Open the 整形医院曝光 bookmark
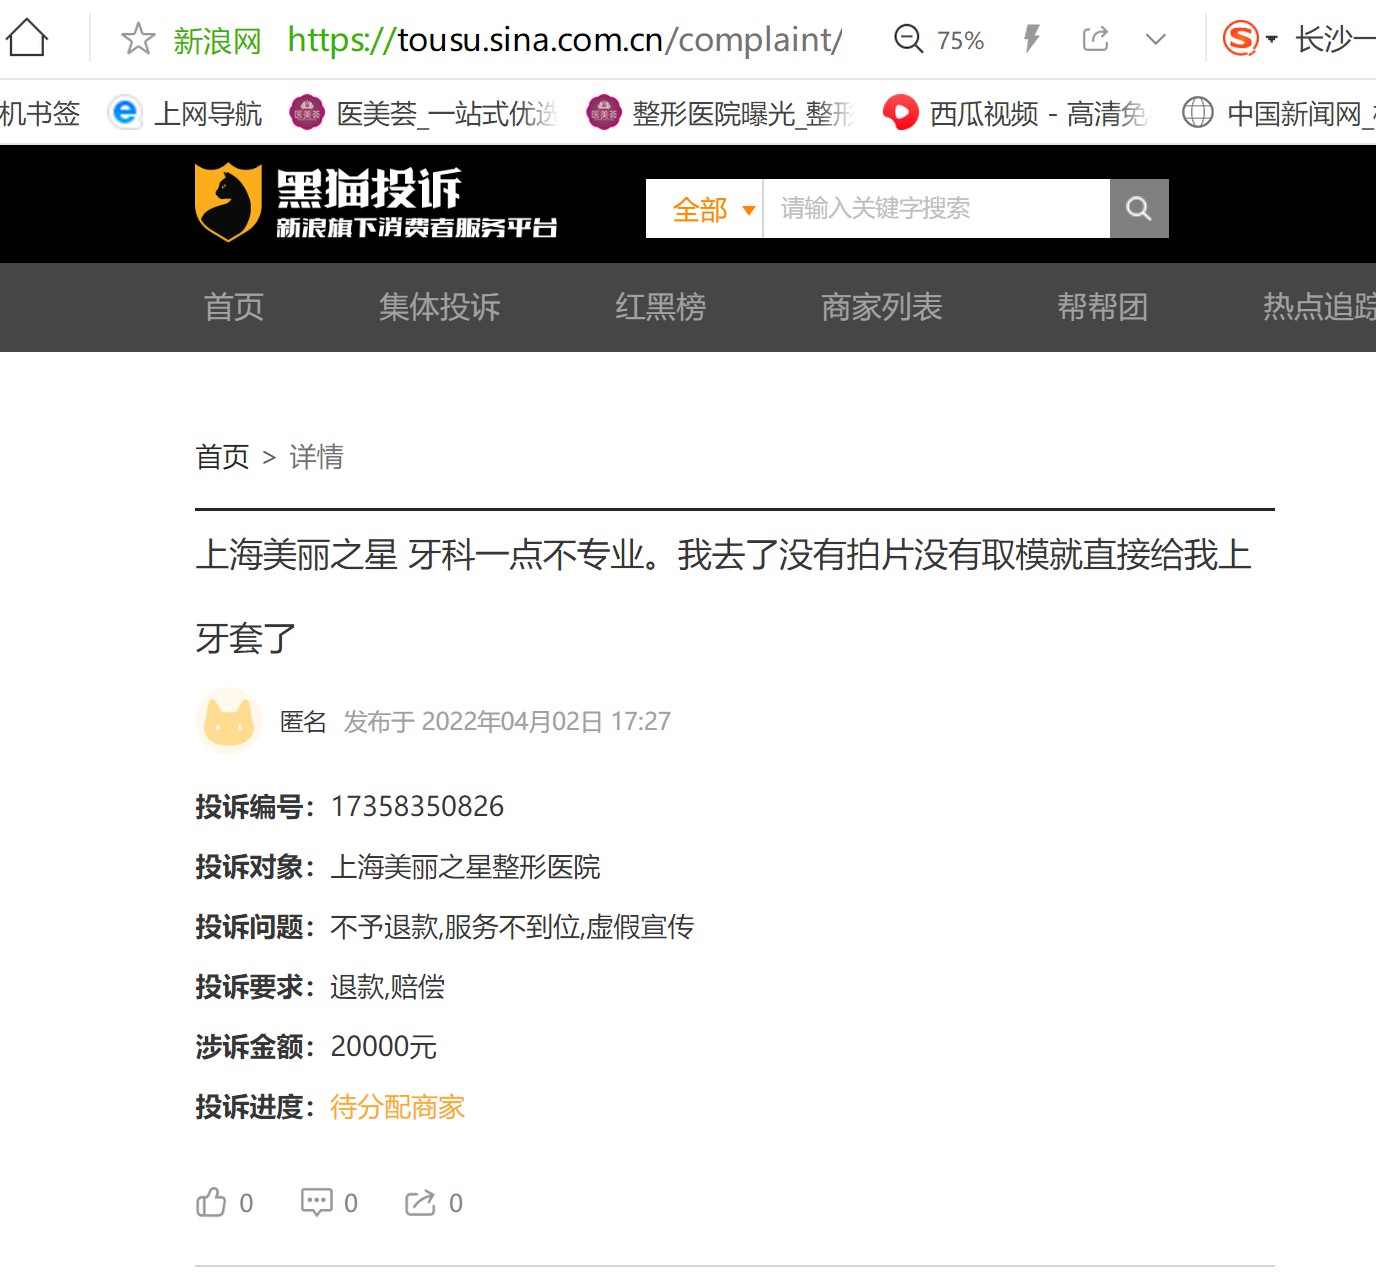1376x1274 pixels. tap(719, 113)
